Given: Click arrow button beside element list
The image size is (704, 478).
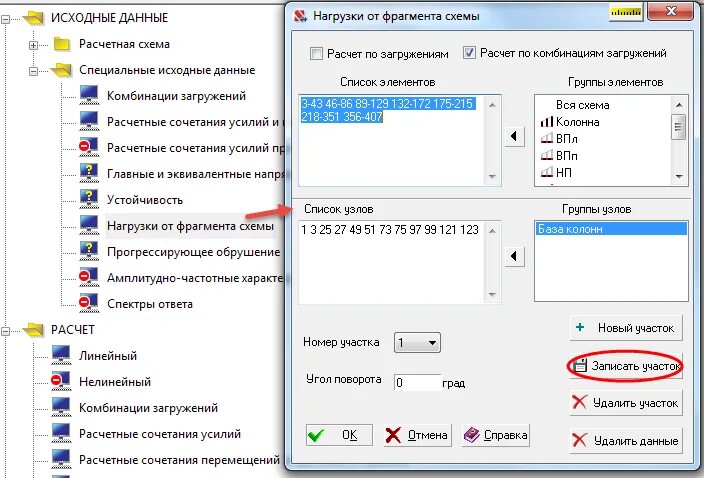Looking at the screenshot, I should (x=515, y=136).
